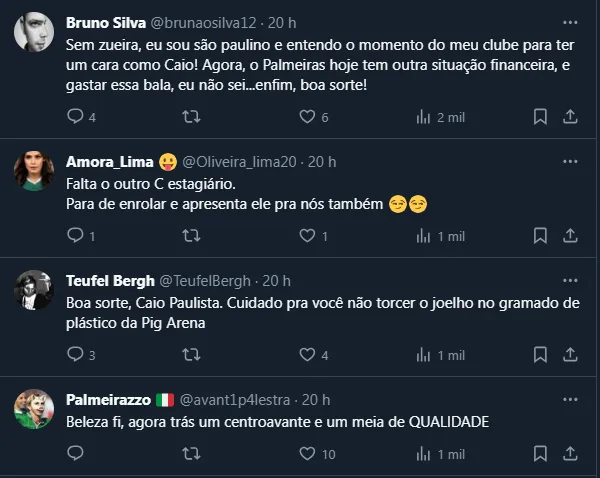The width and height of the screenshot is (600, 478).
Task: Bookmark Palmeirazzo's tweet
Action: point(540,453)
